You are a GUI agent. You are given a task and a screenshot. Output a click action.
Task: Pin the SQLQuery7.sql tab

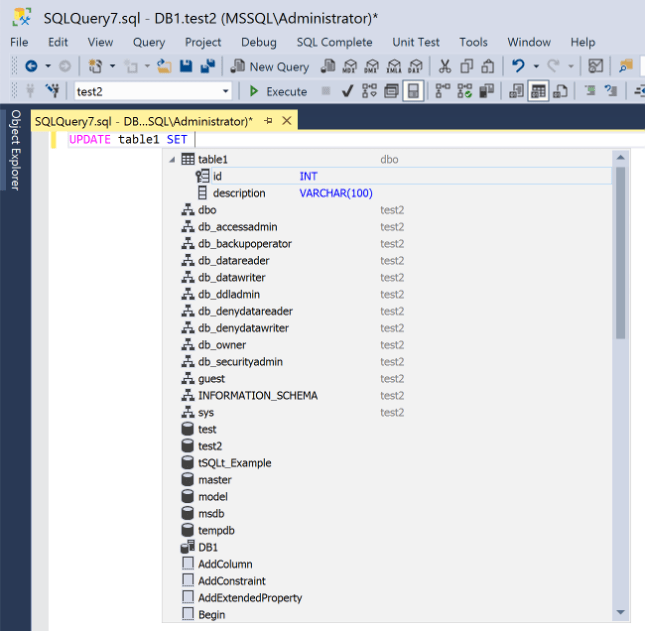click(x=269, y=121)
